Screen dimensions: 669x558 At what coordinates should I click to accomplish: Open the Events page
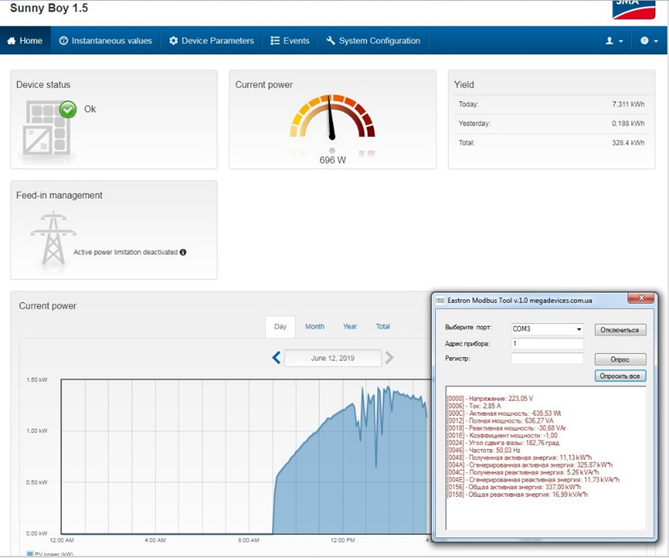tap(290, 41)
